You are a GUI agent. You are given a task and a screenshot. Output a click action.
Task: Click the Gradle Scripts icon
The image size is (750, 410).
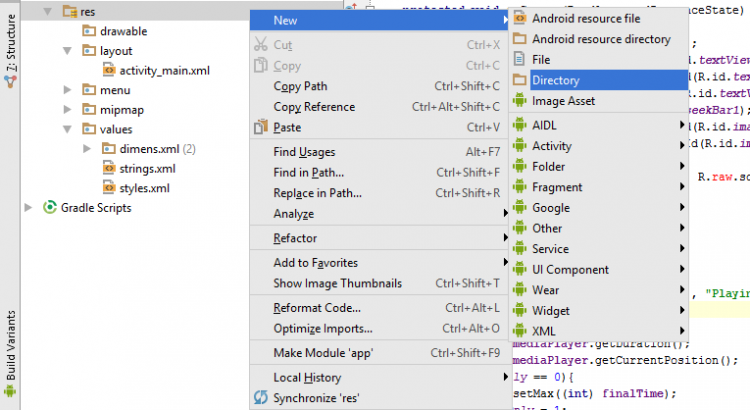tap(49, 208)
